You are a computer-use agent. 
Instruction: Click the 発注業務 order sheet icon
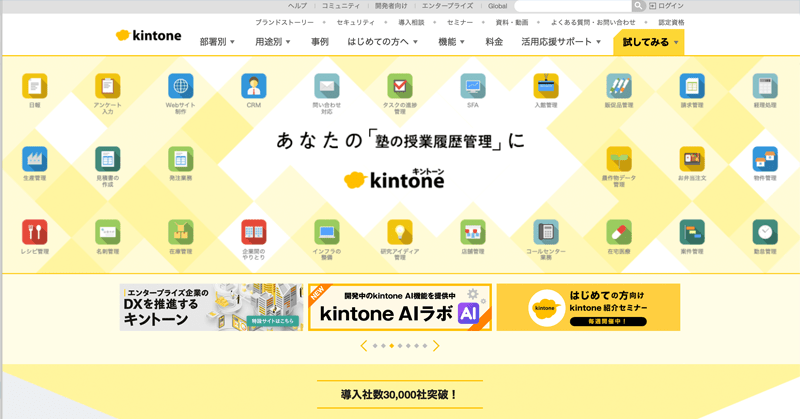181,159
